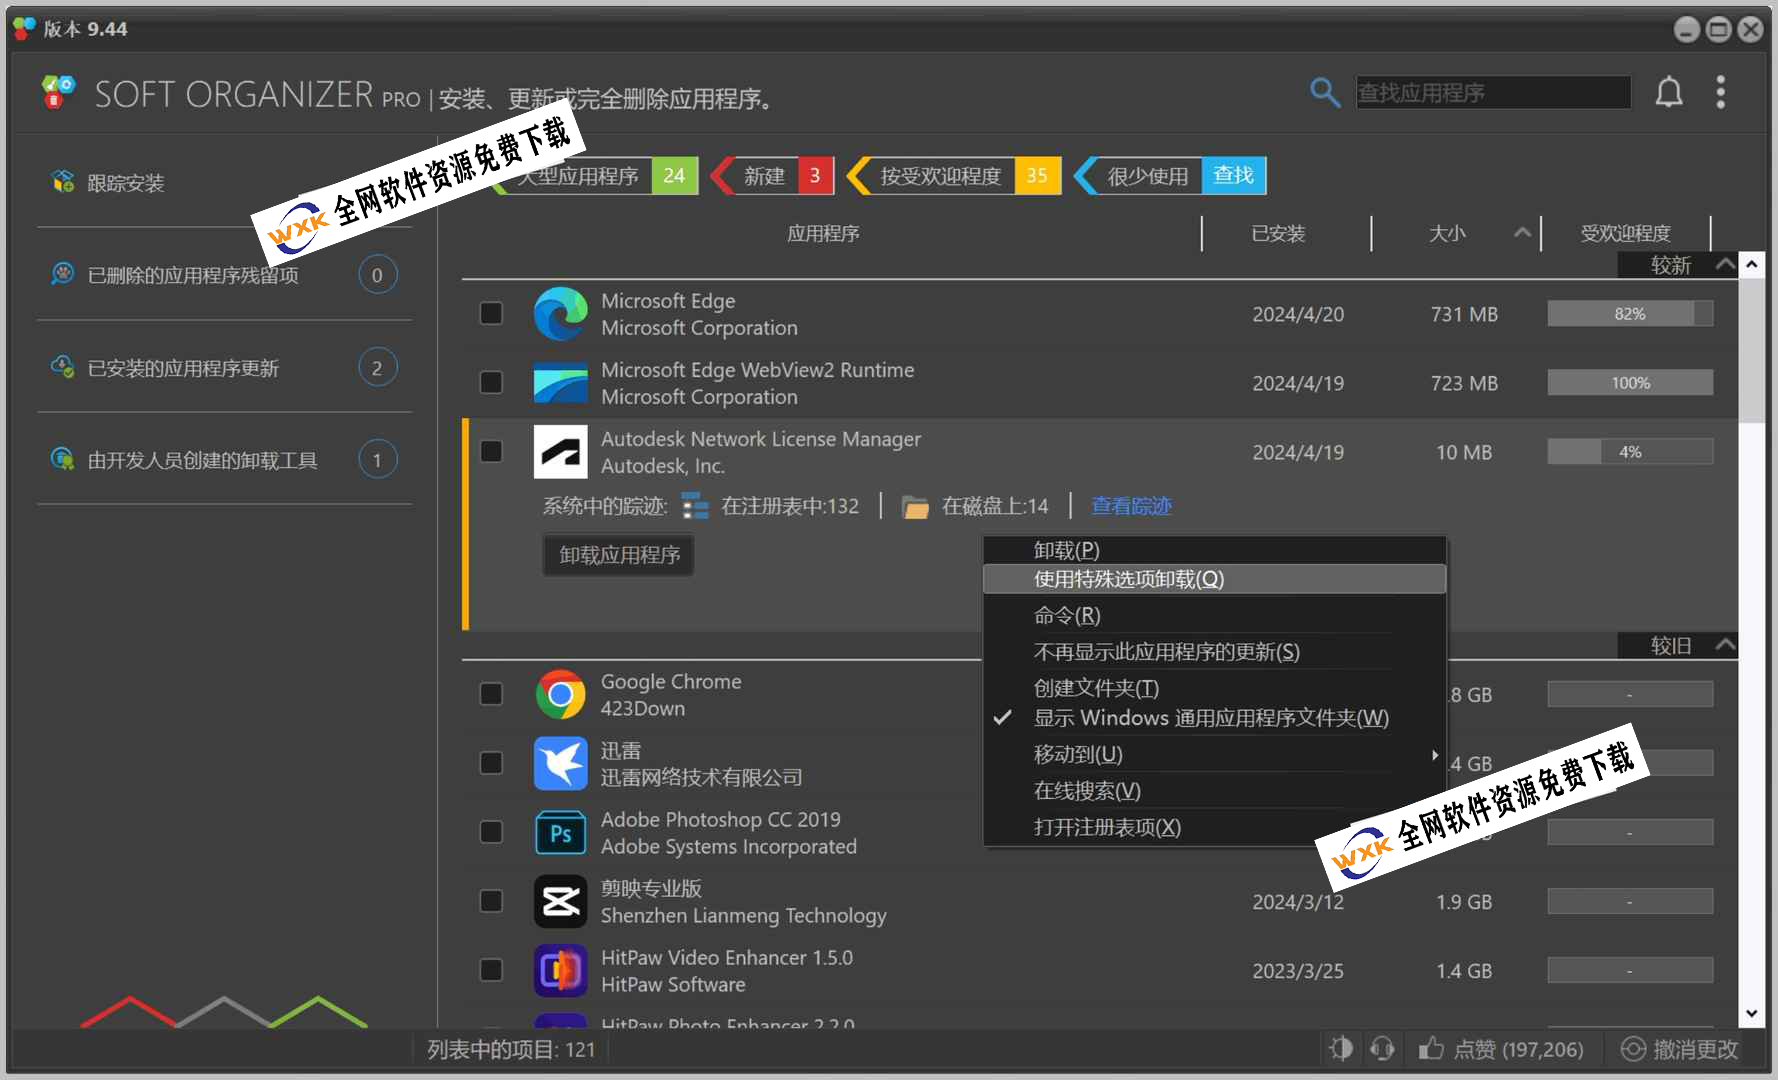This screenshot has width=1778, height=1080.
Task: Click the thumbs-up like icon
Action: 1431,1048
